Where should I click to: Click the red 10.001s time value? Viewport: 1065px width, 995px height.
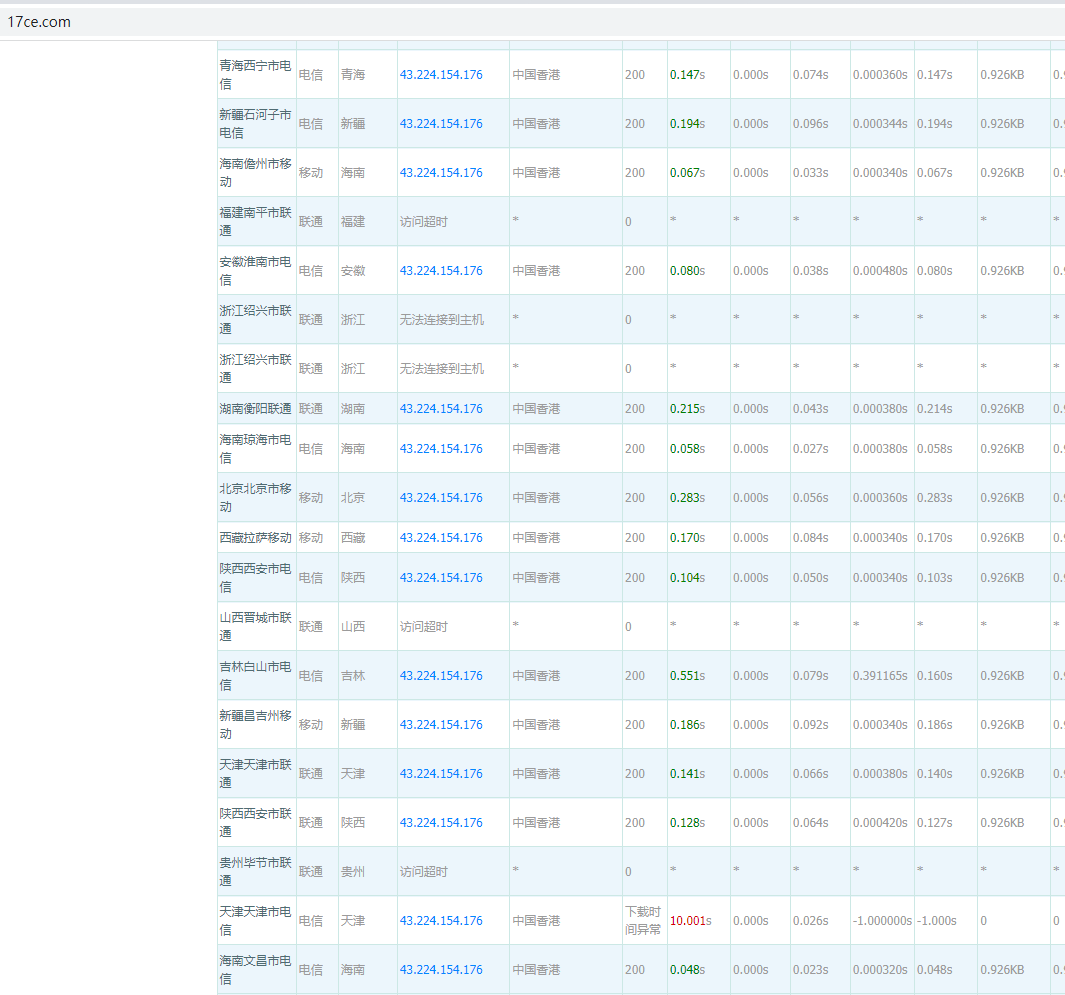tap(690, 921)
